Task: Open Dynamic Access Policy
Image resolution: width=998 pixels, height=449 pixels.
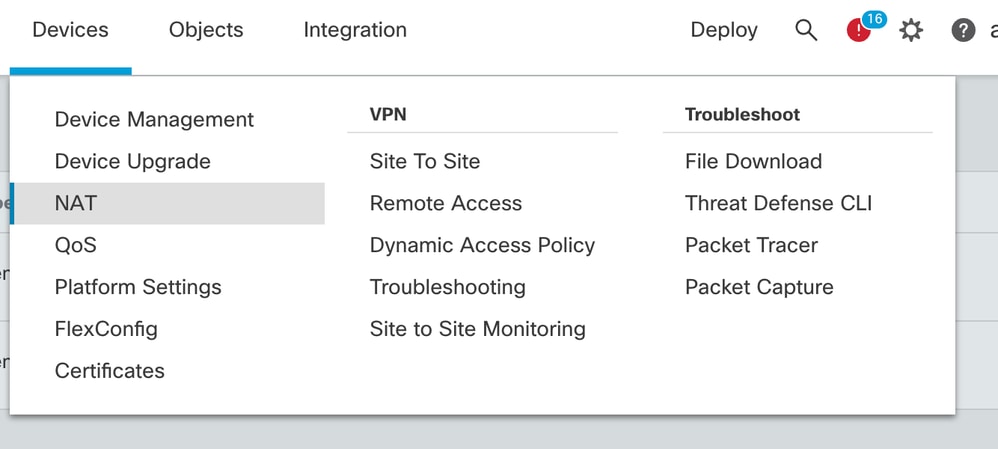Action: click(x=482, y=245)
